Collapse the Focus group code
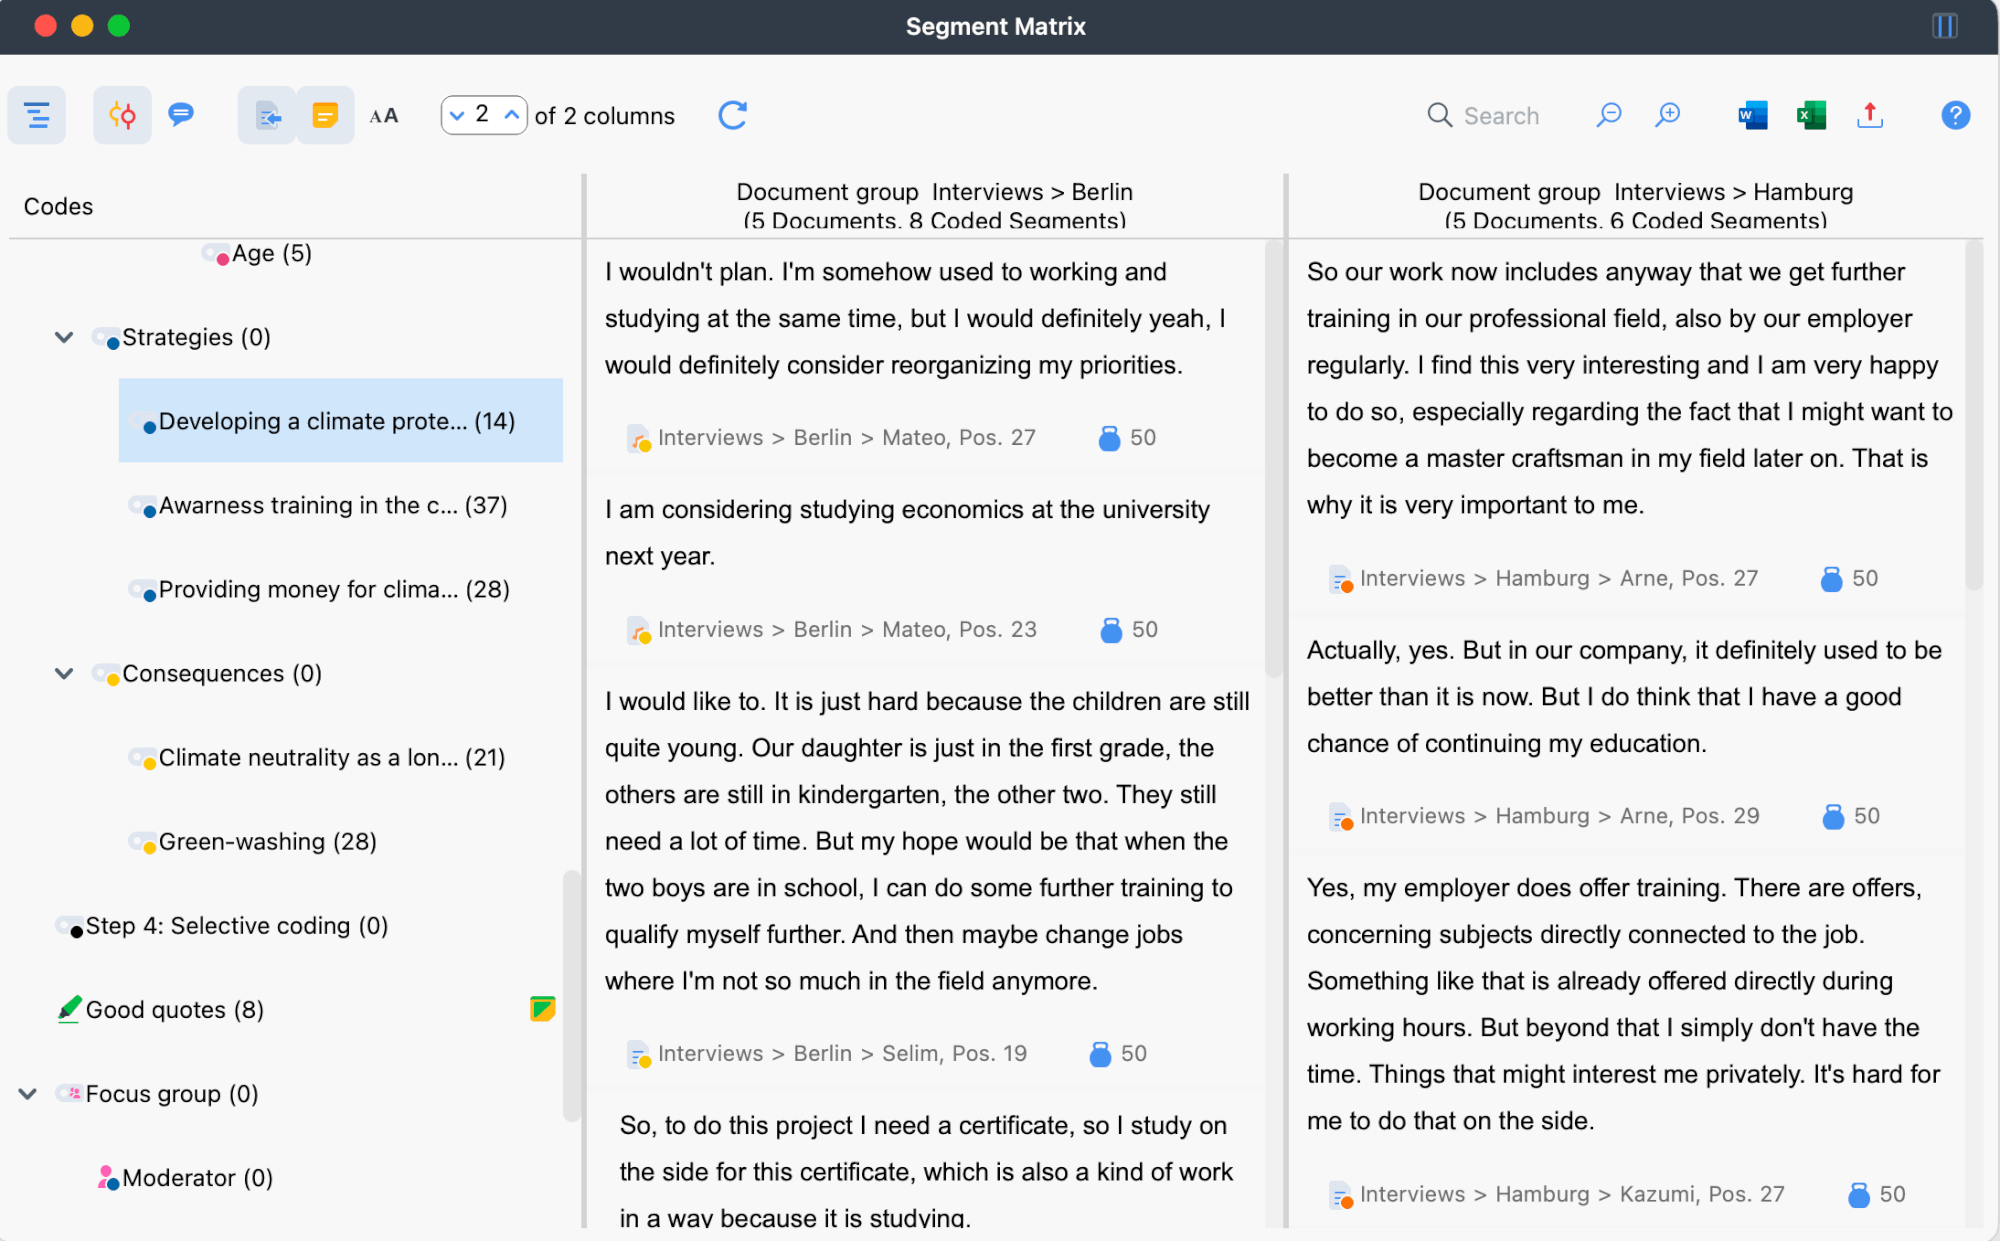2000x1241 pixels. coord(28,1093)
